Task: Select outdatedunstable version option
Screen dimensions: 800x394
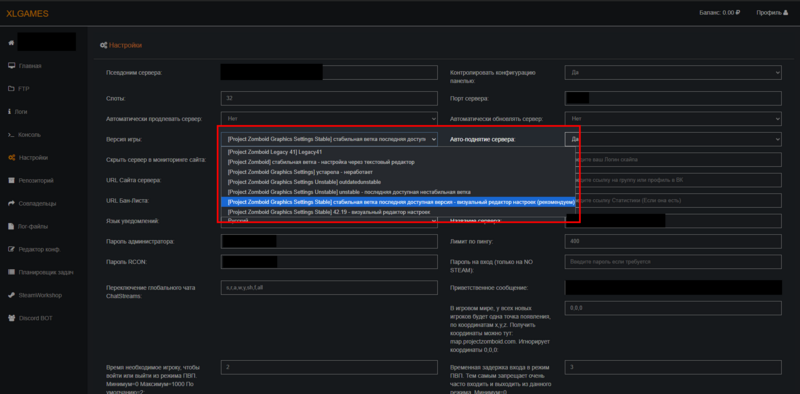Action: (x=398, y=182)
